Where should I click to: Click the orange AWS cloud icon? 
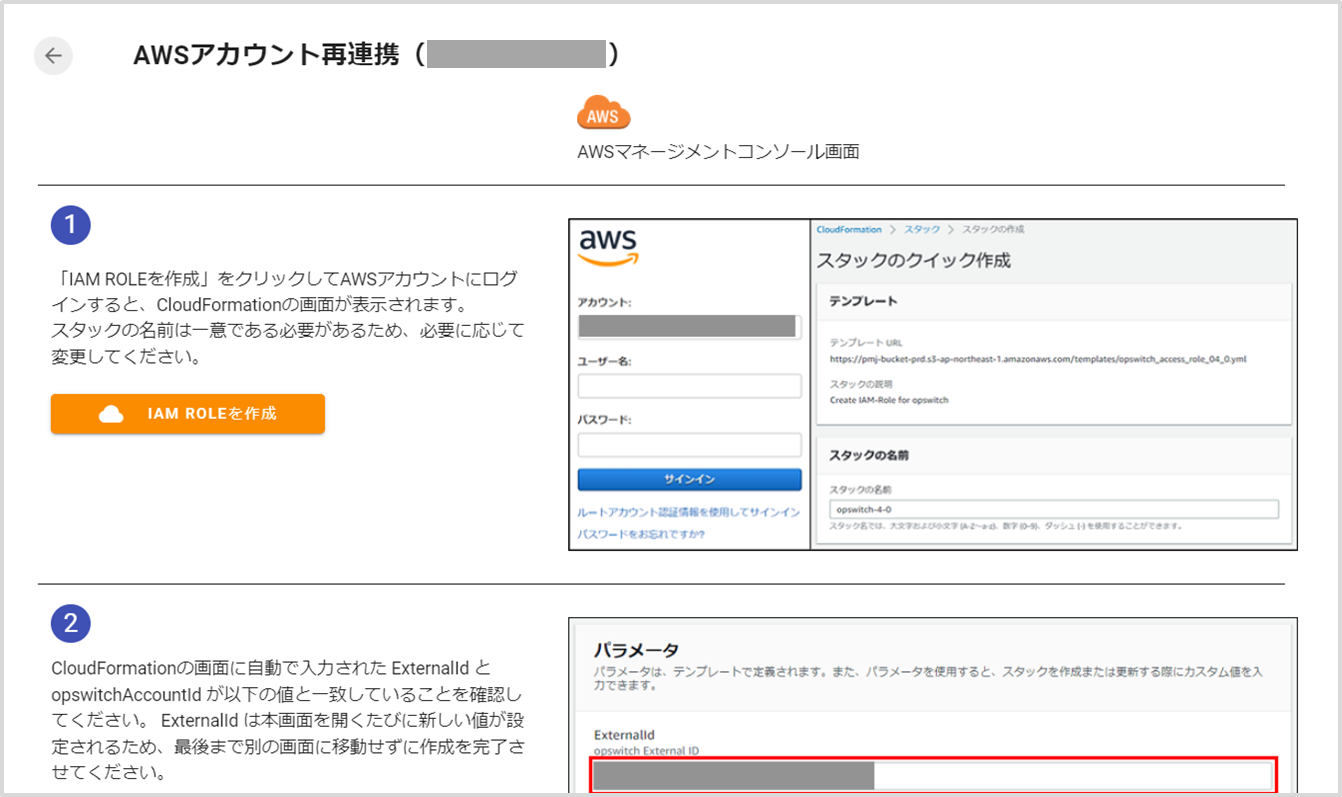click(603, 113)
